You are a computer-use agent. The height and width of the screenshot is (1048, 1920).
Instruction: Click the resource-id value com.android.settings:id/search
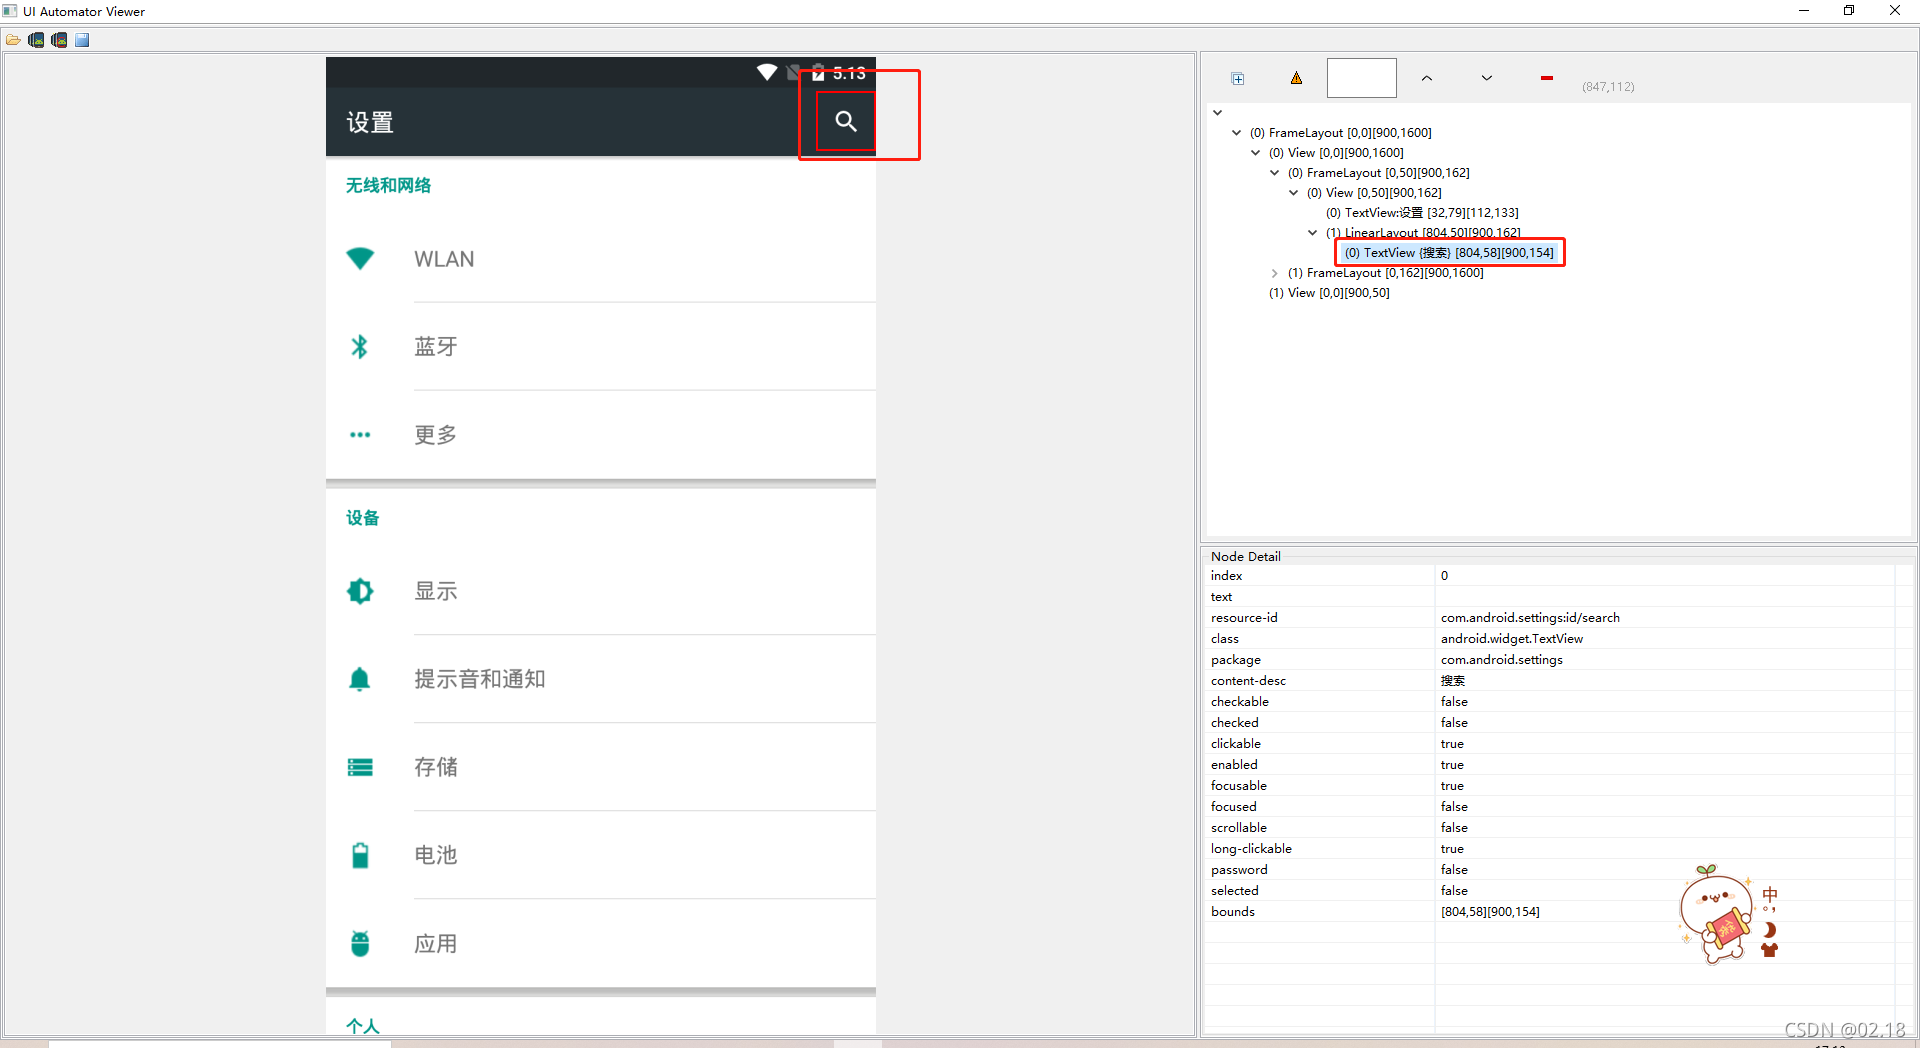click(x=1530, y=618)
